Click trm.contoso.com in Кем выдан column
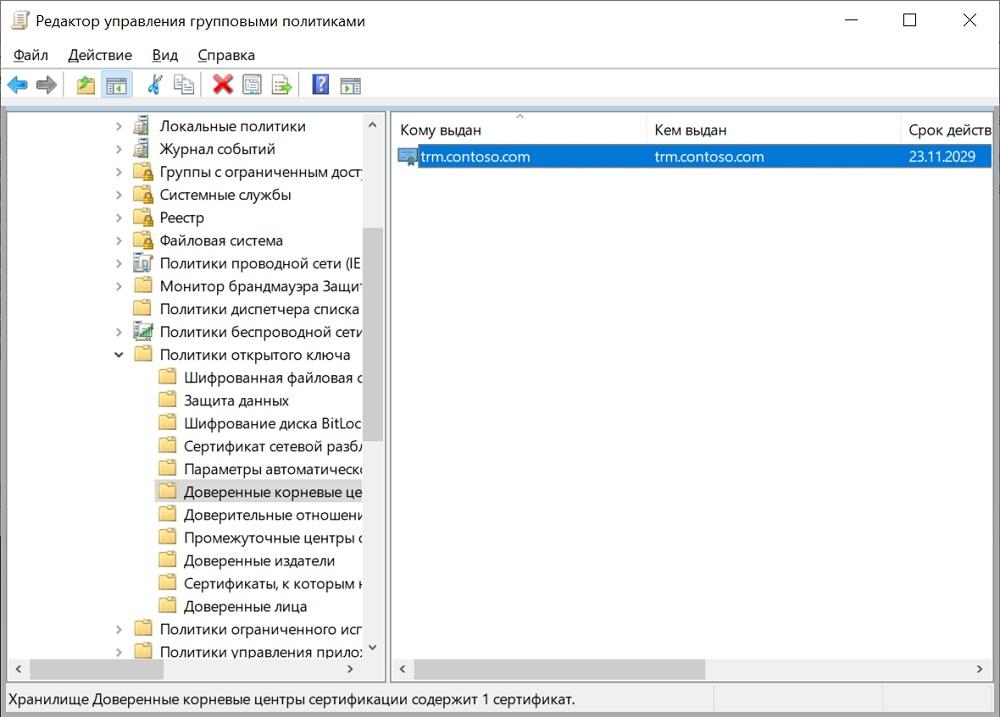 (709, 156)
